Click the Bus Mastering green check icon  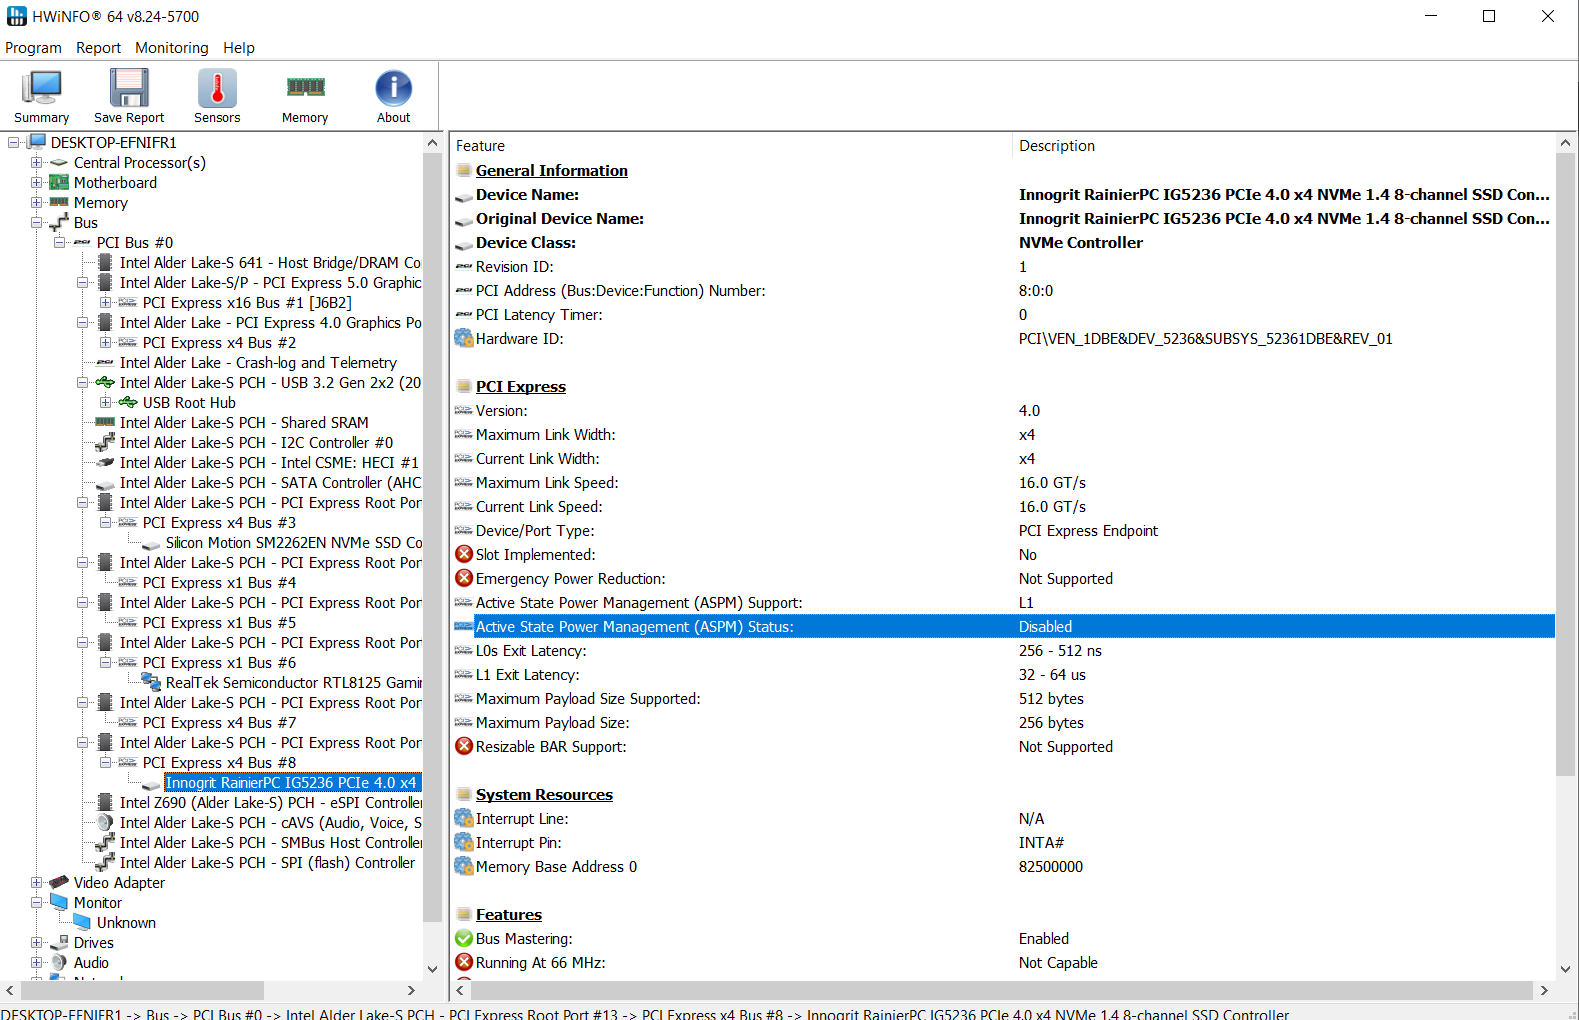[464, 938]
